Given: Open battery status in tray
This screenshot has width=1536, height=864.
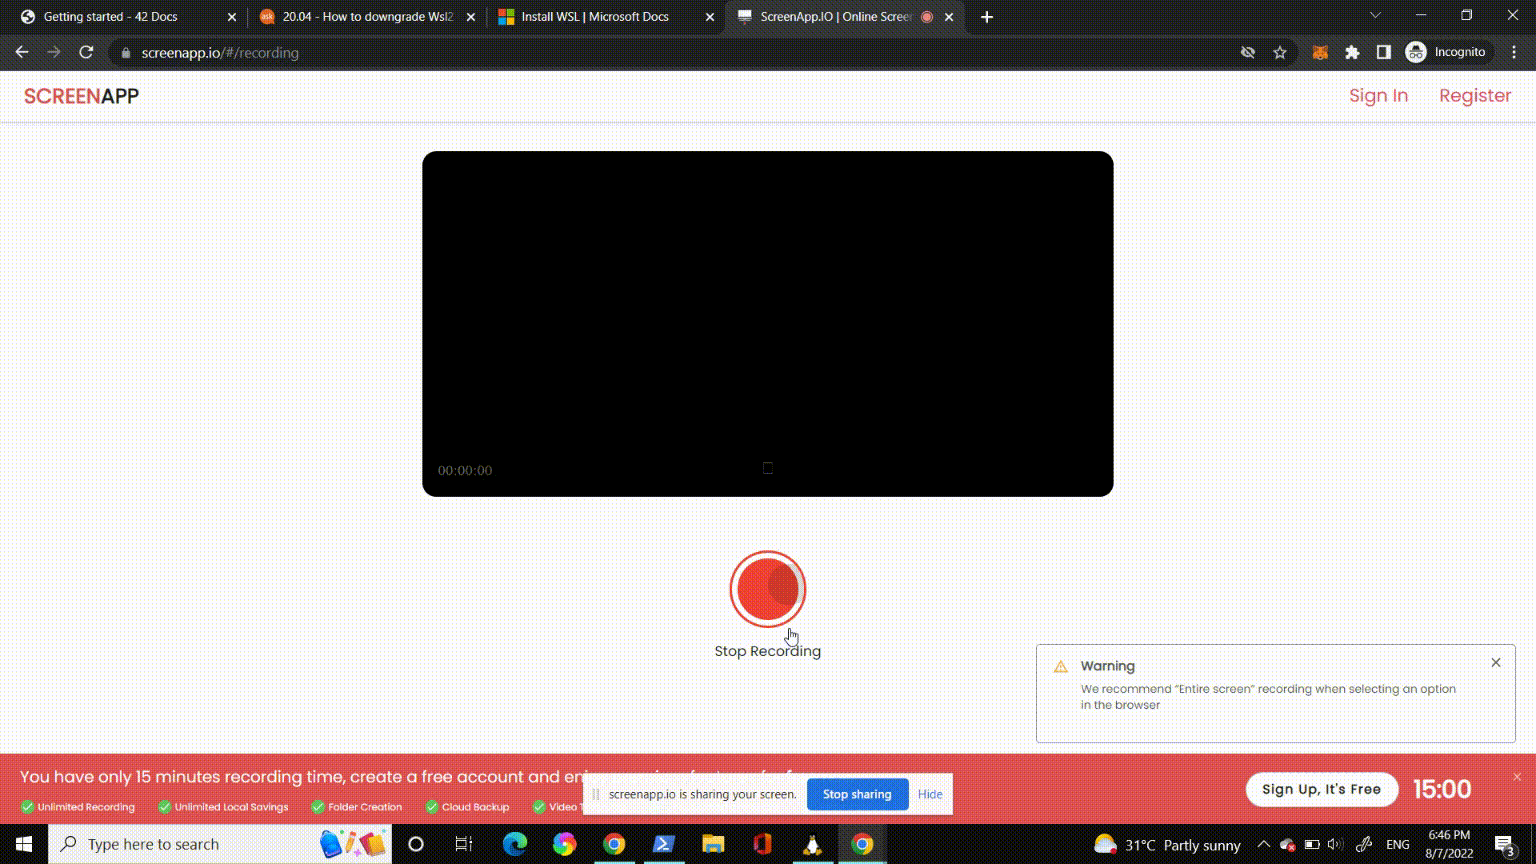Looking at the screenshot, I should (1312, 845).
